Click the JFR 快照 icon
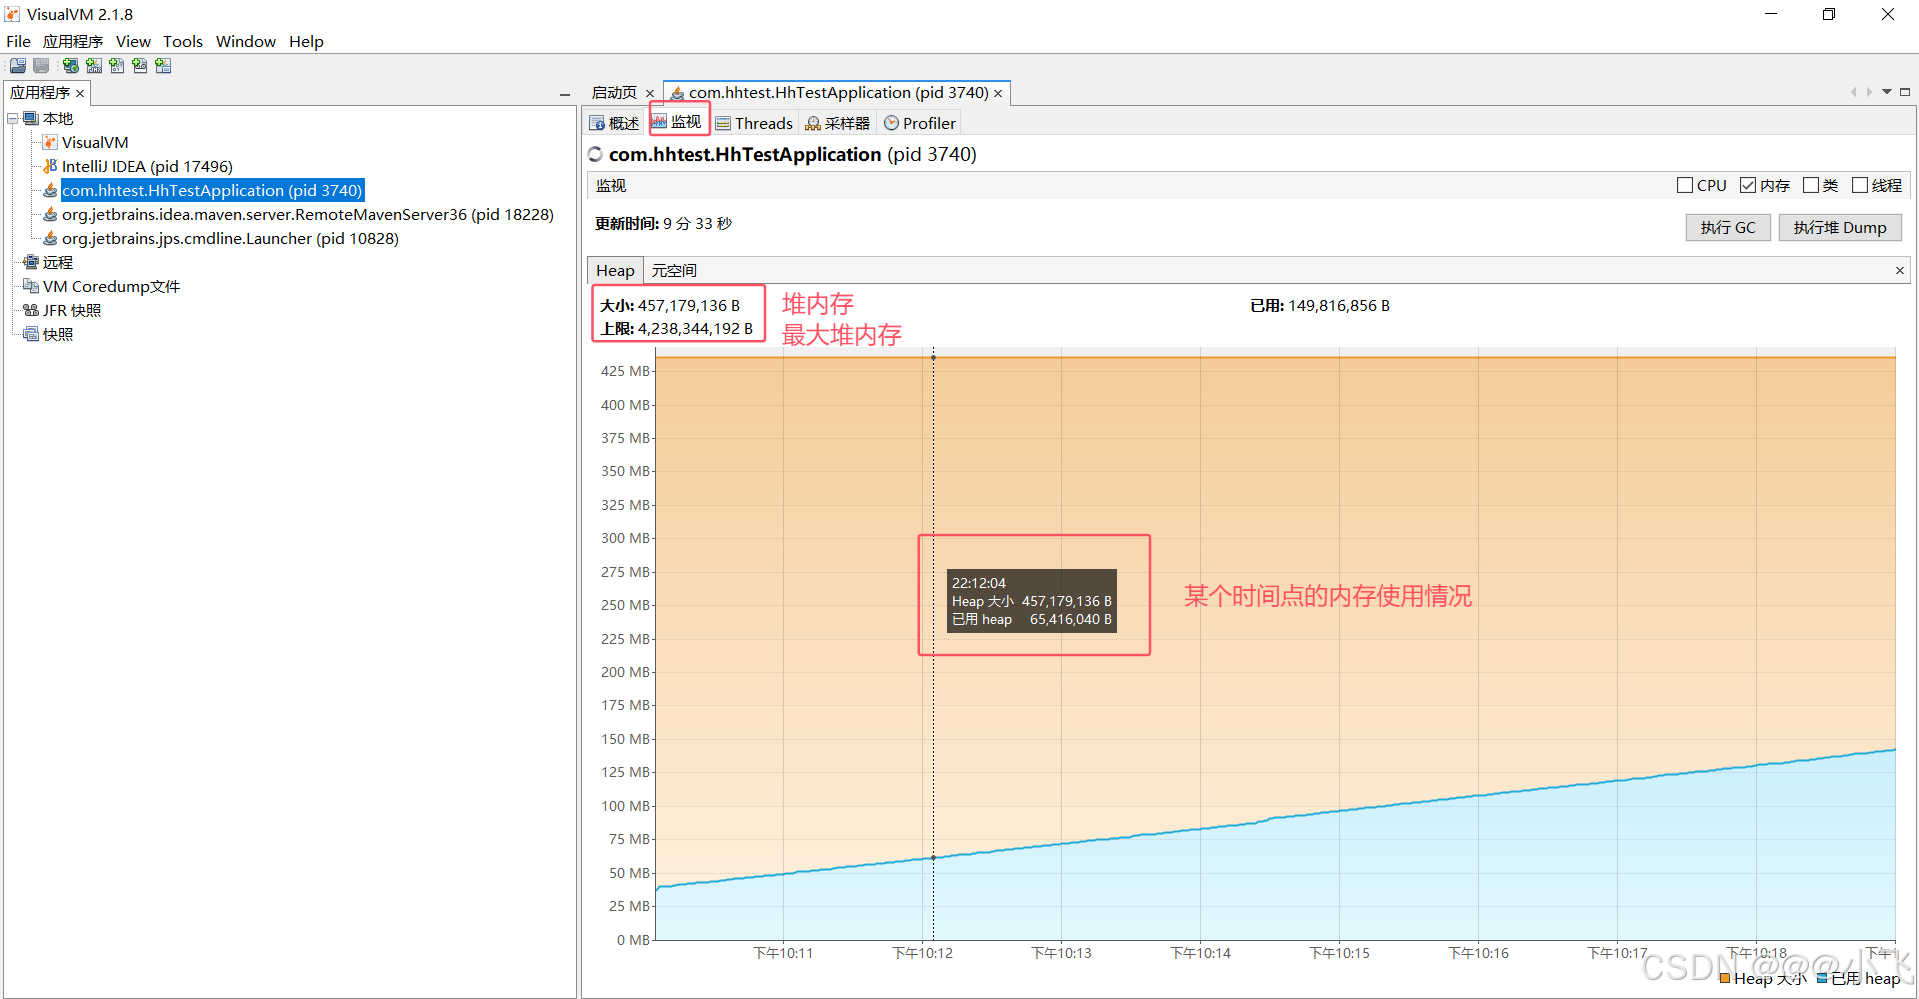The width and height of the screenshot is (1919, 999). pos(31,311)
